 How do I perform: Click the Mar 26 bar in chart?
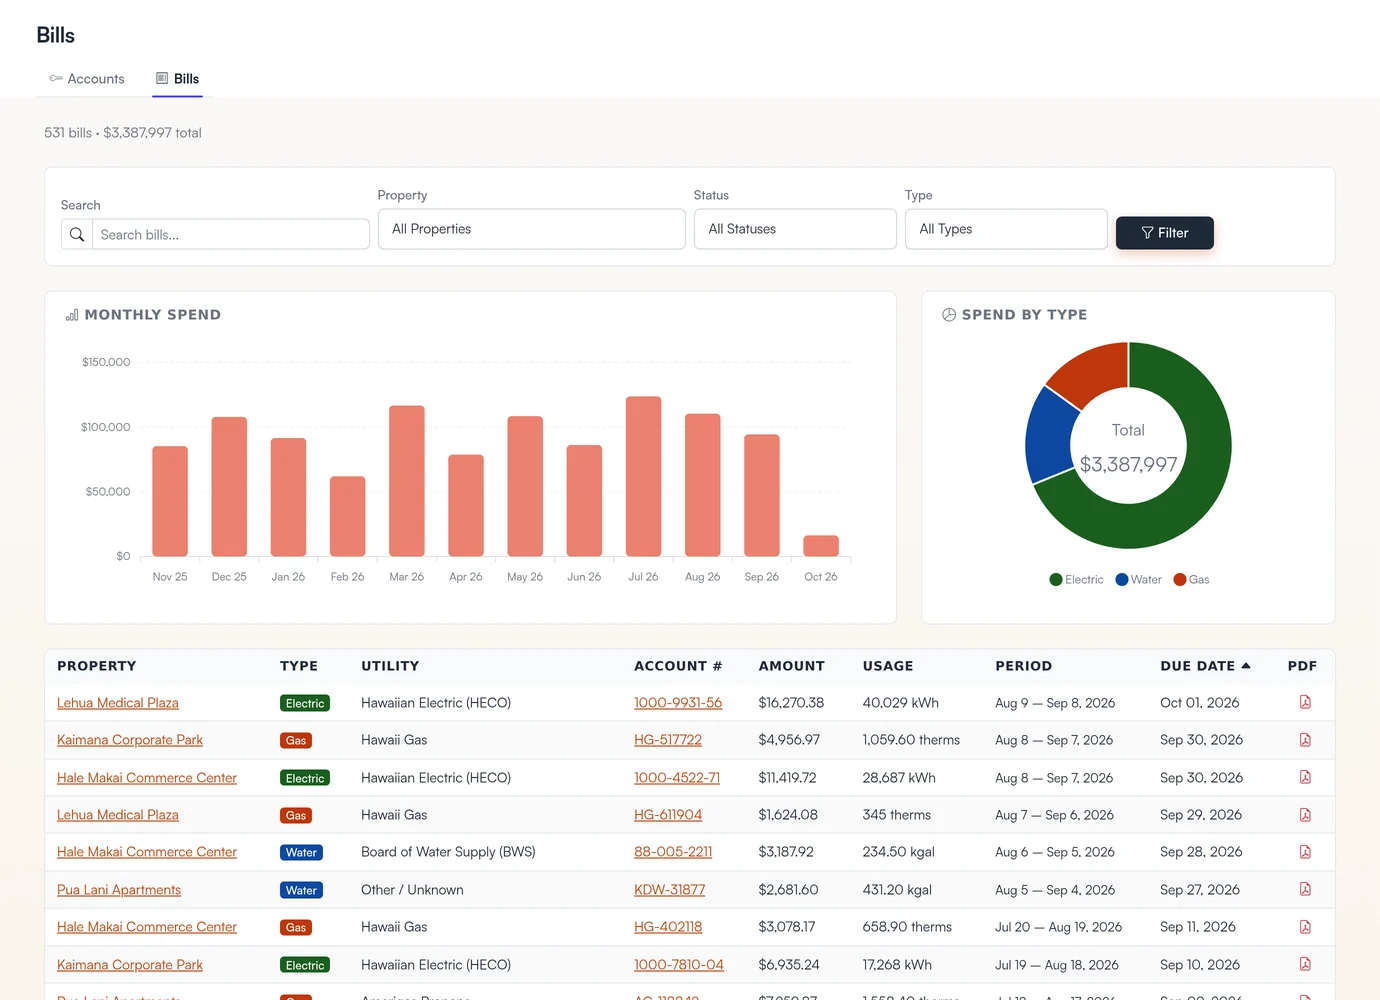407,481
